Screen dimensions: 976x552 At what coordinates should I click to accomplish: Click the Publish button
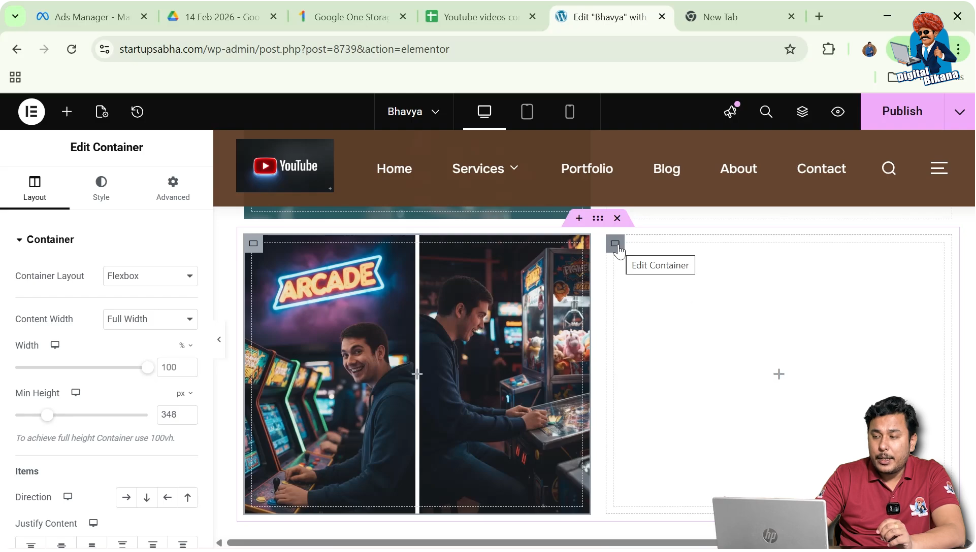pyautogui.click(x=901, y=112)
